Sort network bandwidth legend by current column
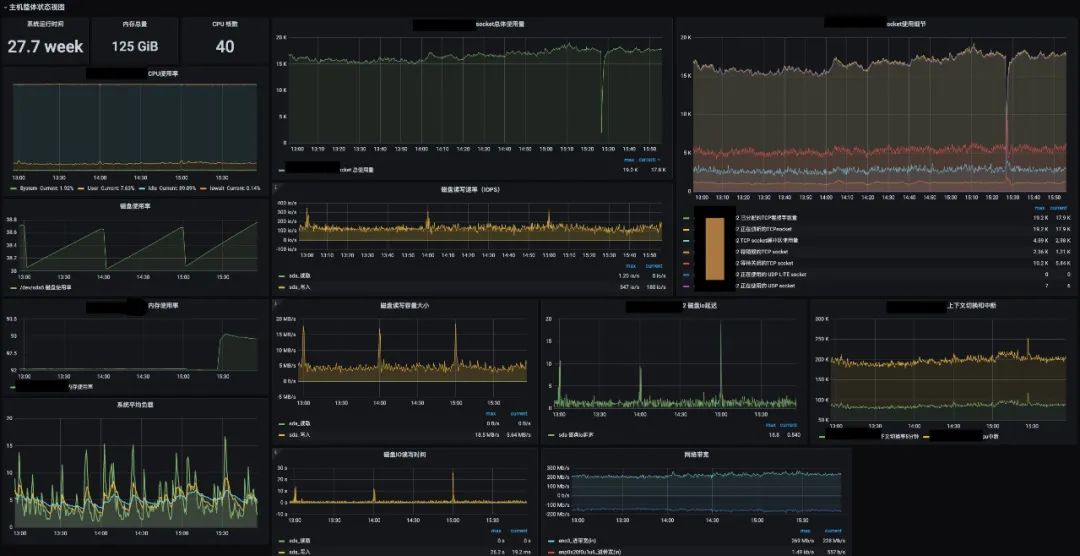 click(x=833, y=531)
